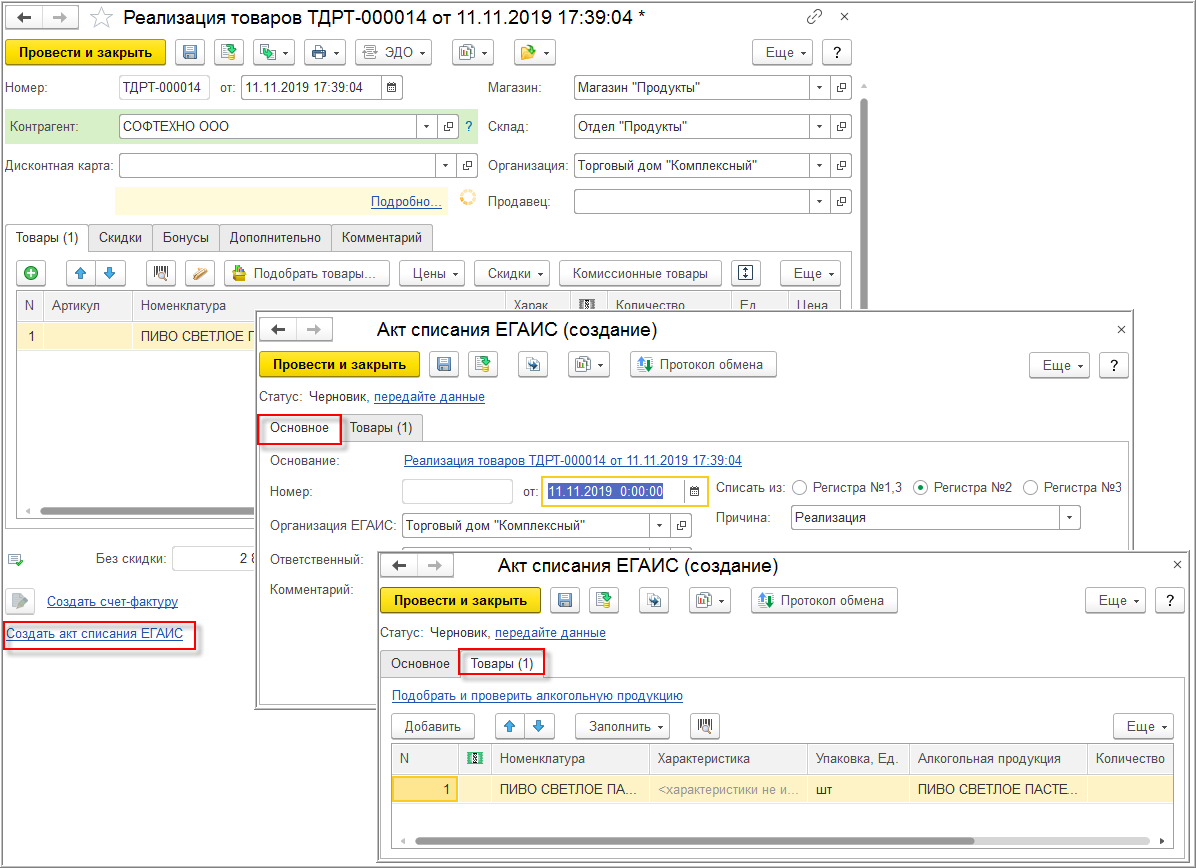Viewport: 1196px width, 868px height.
Task: Open the ЭДО dropdown menu
Action: tap(394, 53)
